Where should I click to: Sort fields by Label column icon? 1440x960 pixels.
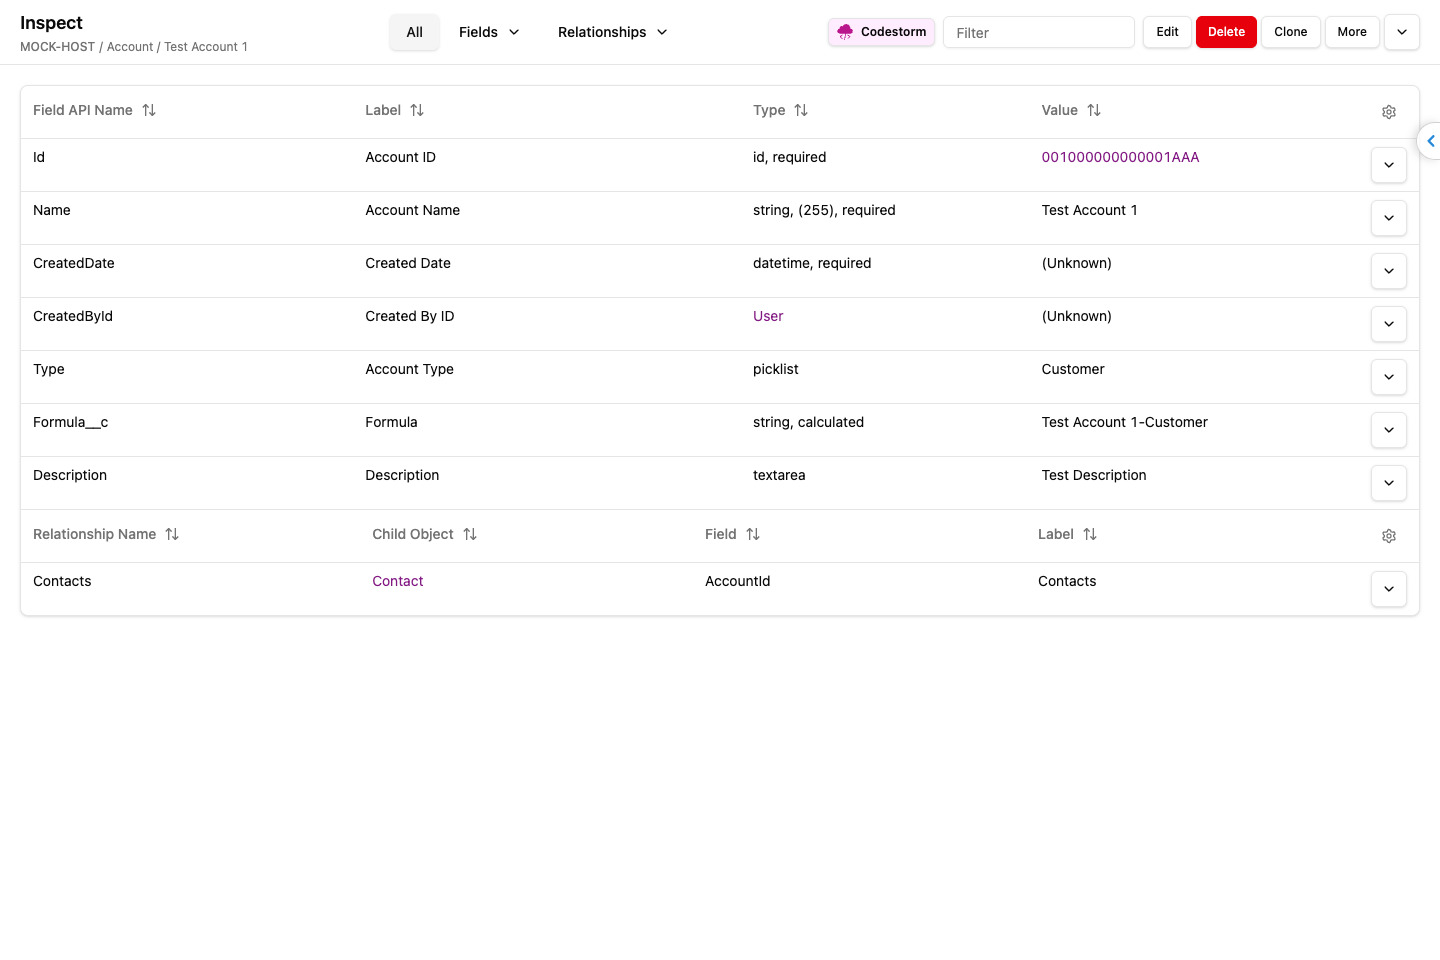coord(417,111)
